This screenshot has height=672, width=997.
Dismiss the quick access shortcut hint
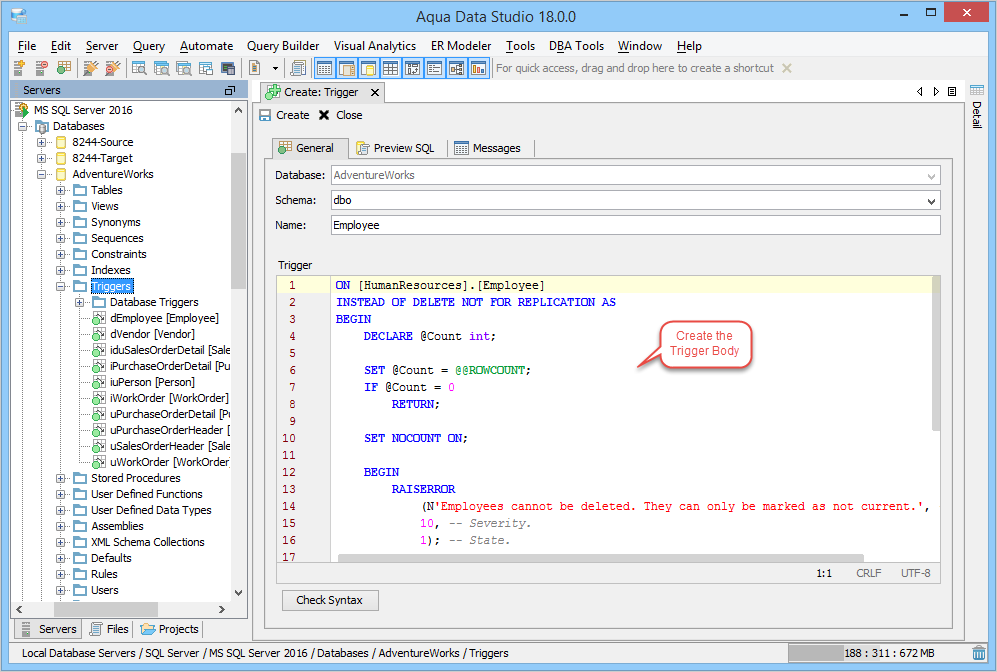pos(786,68)
